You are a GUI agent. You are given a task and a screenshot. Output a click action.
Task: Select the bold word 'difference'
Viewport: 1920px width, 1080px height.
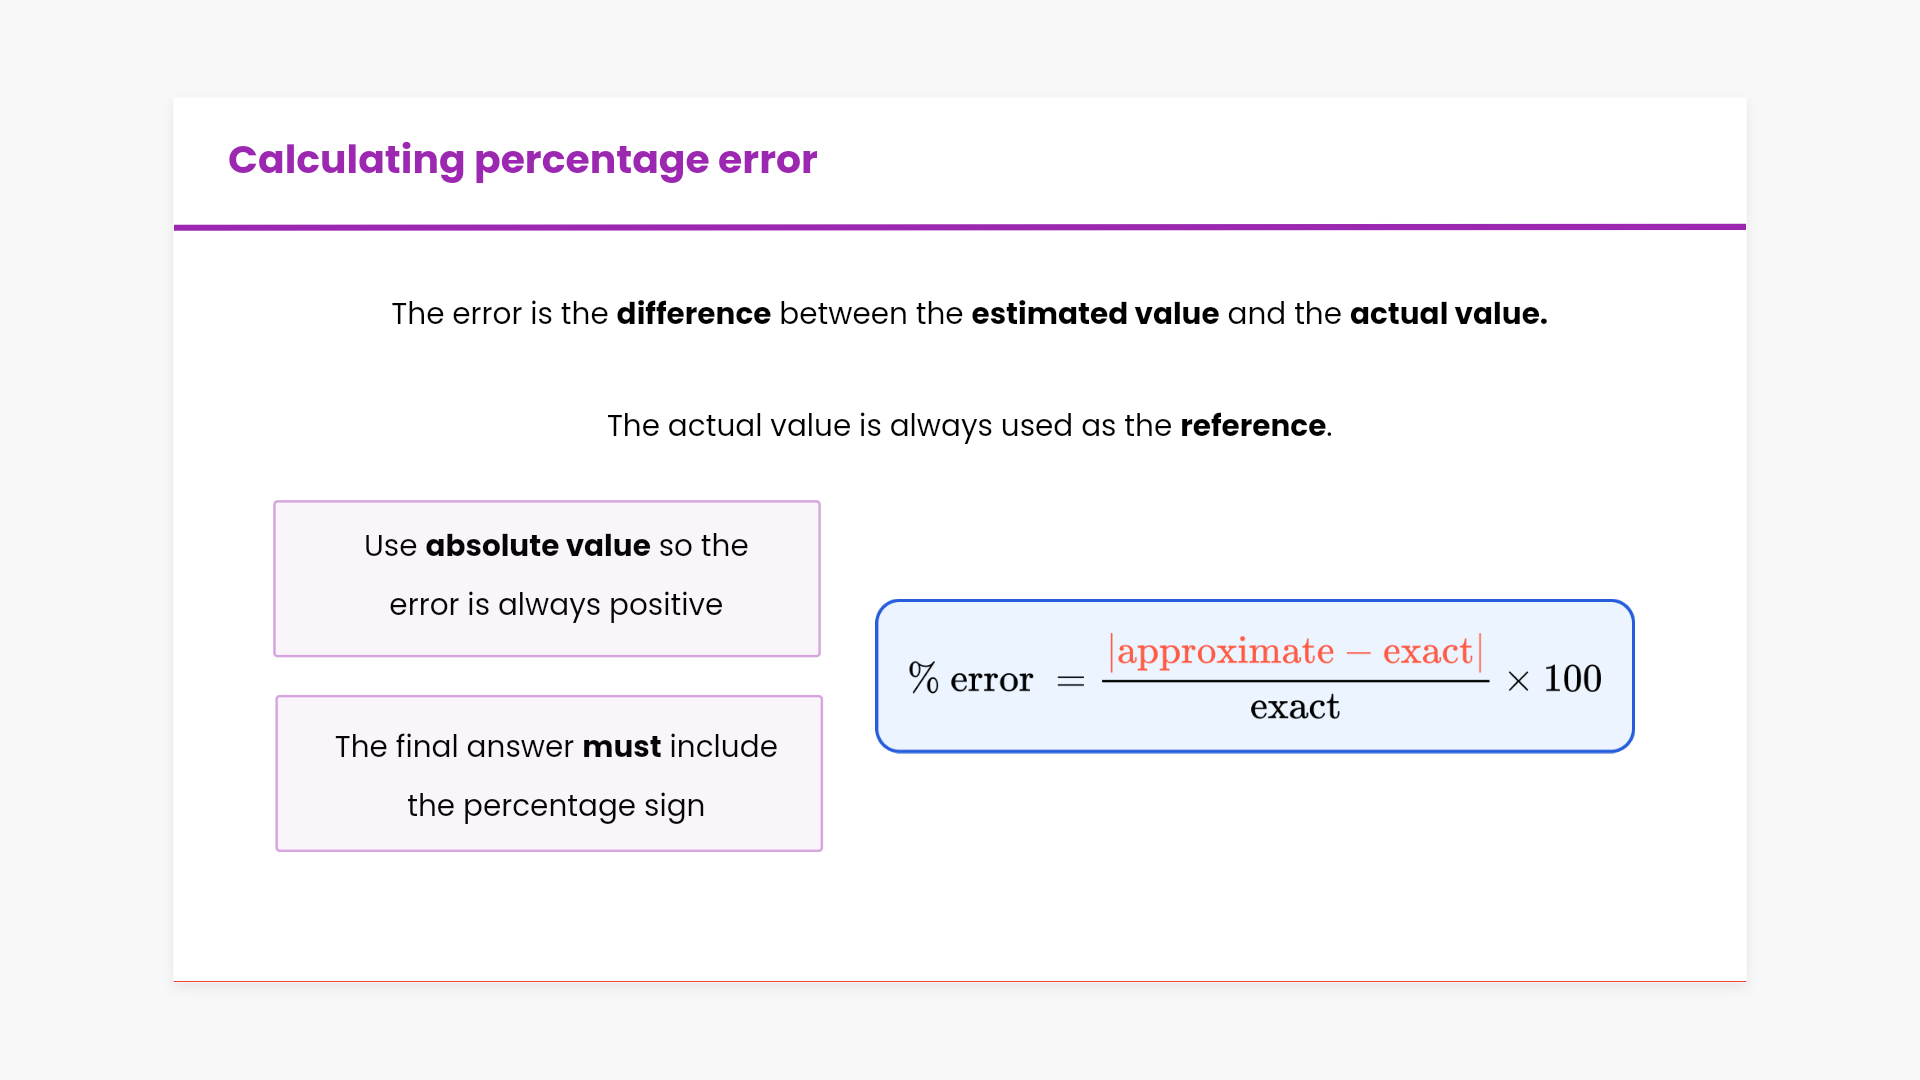pyautogui.click(x=693, y=314)
